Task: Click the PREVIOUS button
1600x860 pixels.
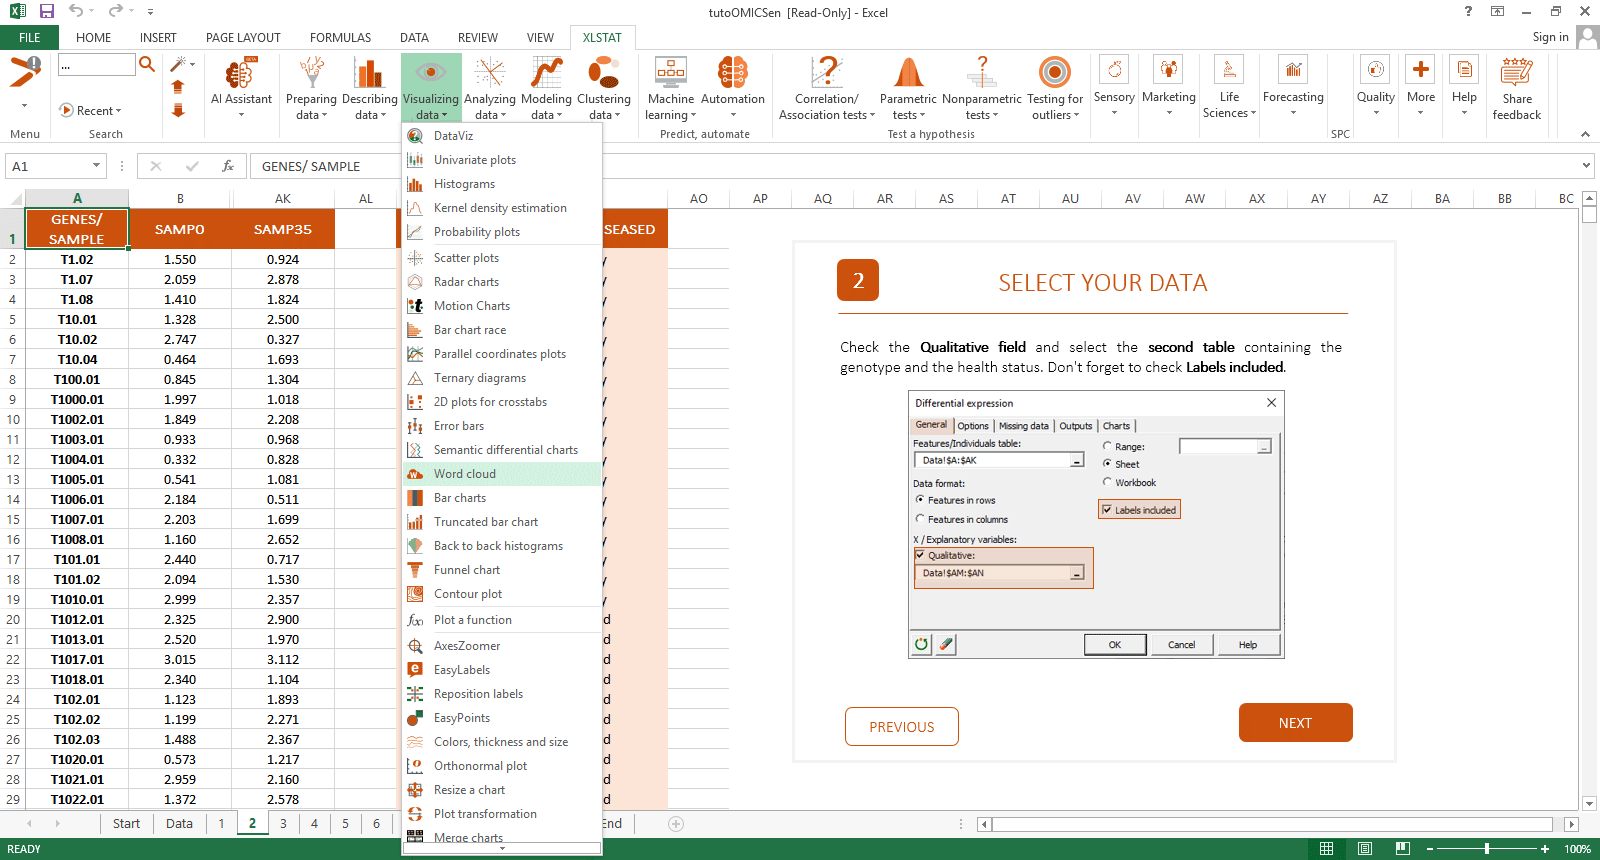Action: [901, 727]
